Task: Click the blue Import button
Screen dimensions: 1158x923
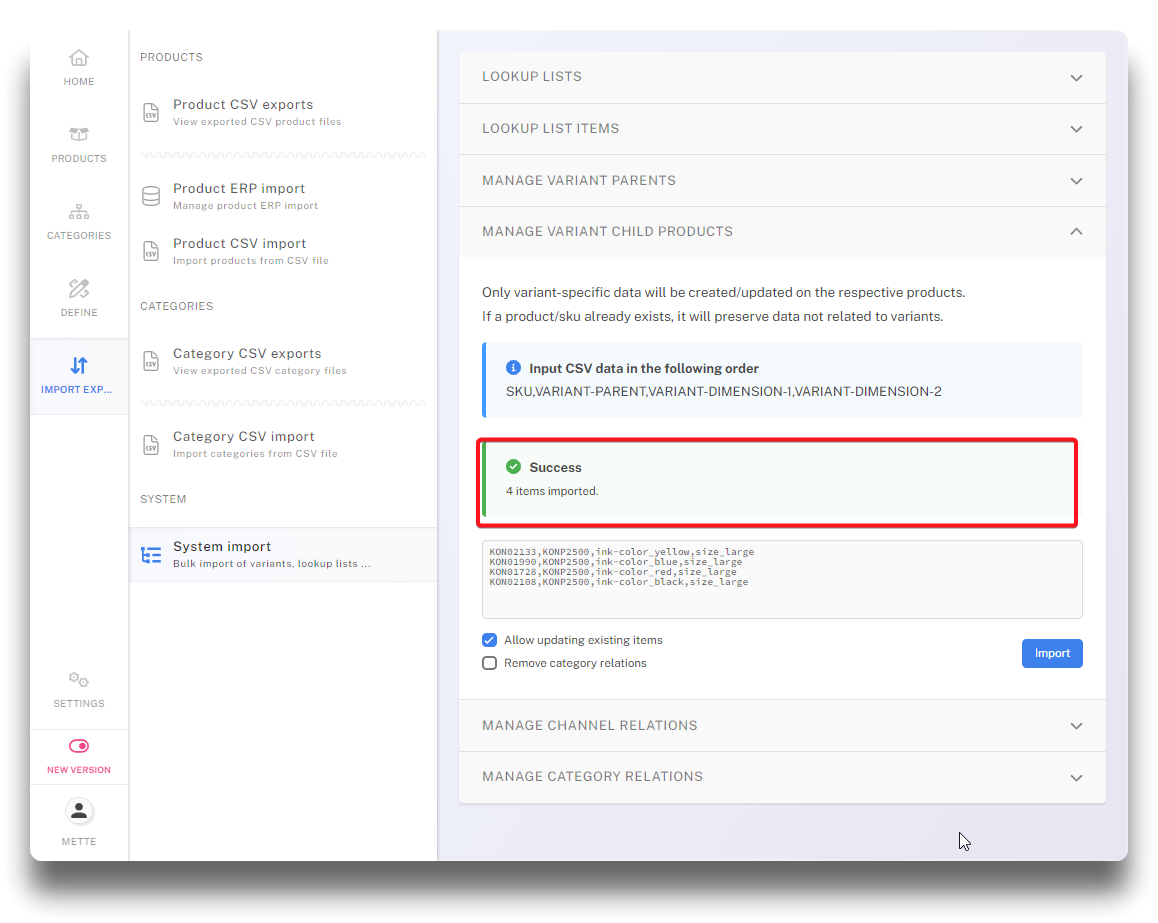Action: pos(1052,654)
